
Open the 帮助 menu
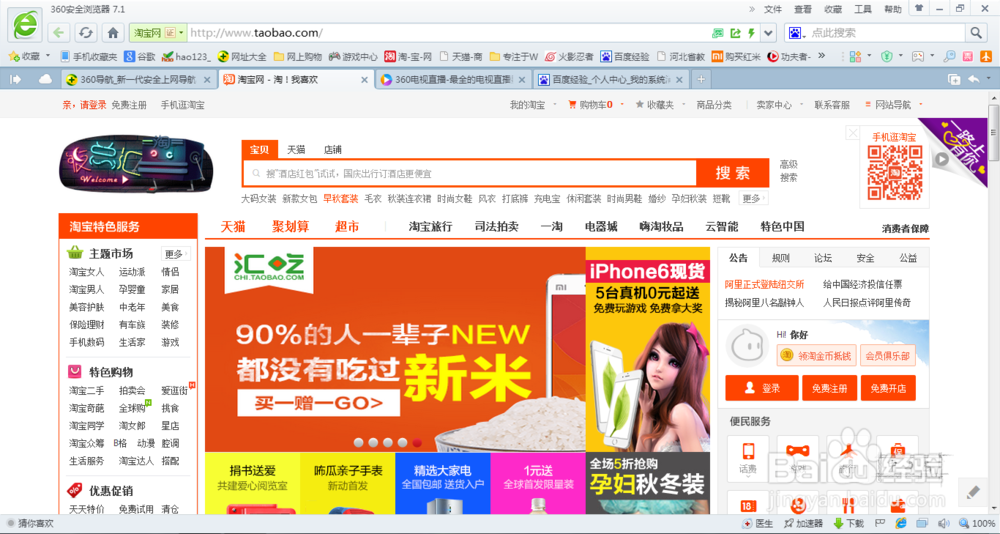(x=893, y=9)
